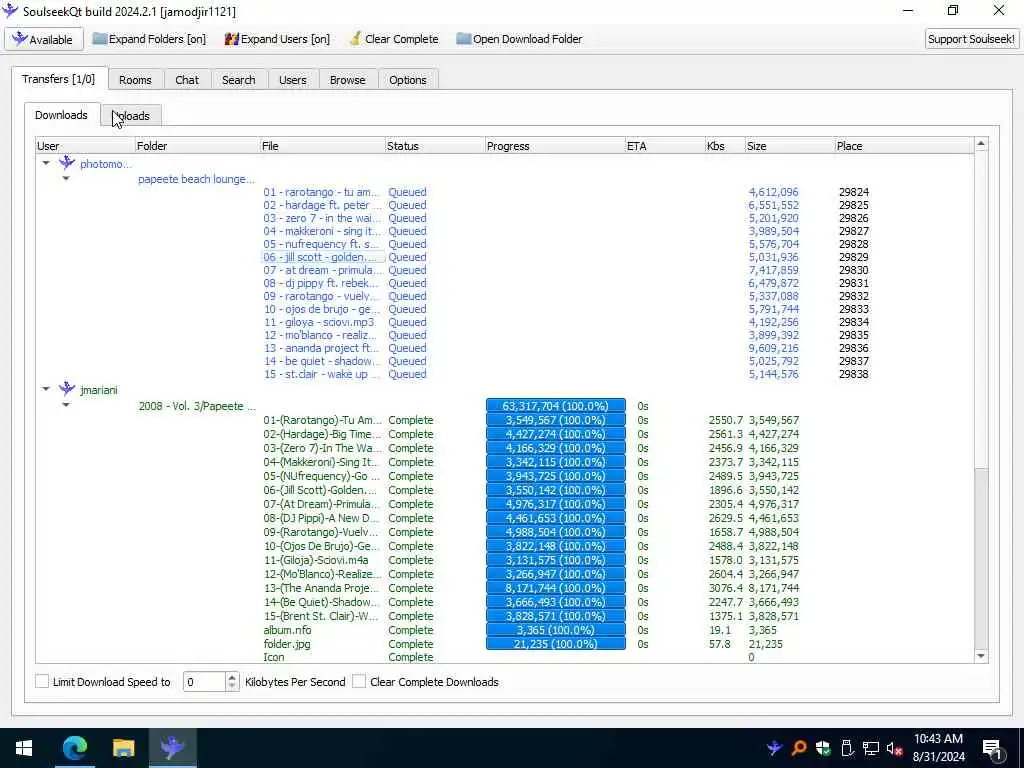The height and width of the screenshot is (768, 1024).
Task: Click the Expand Folders [on] button label
Action: click(157, 39)
